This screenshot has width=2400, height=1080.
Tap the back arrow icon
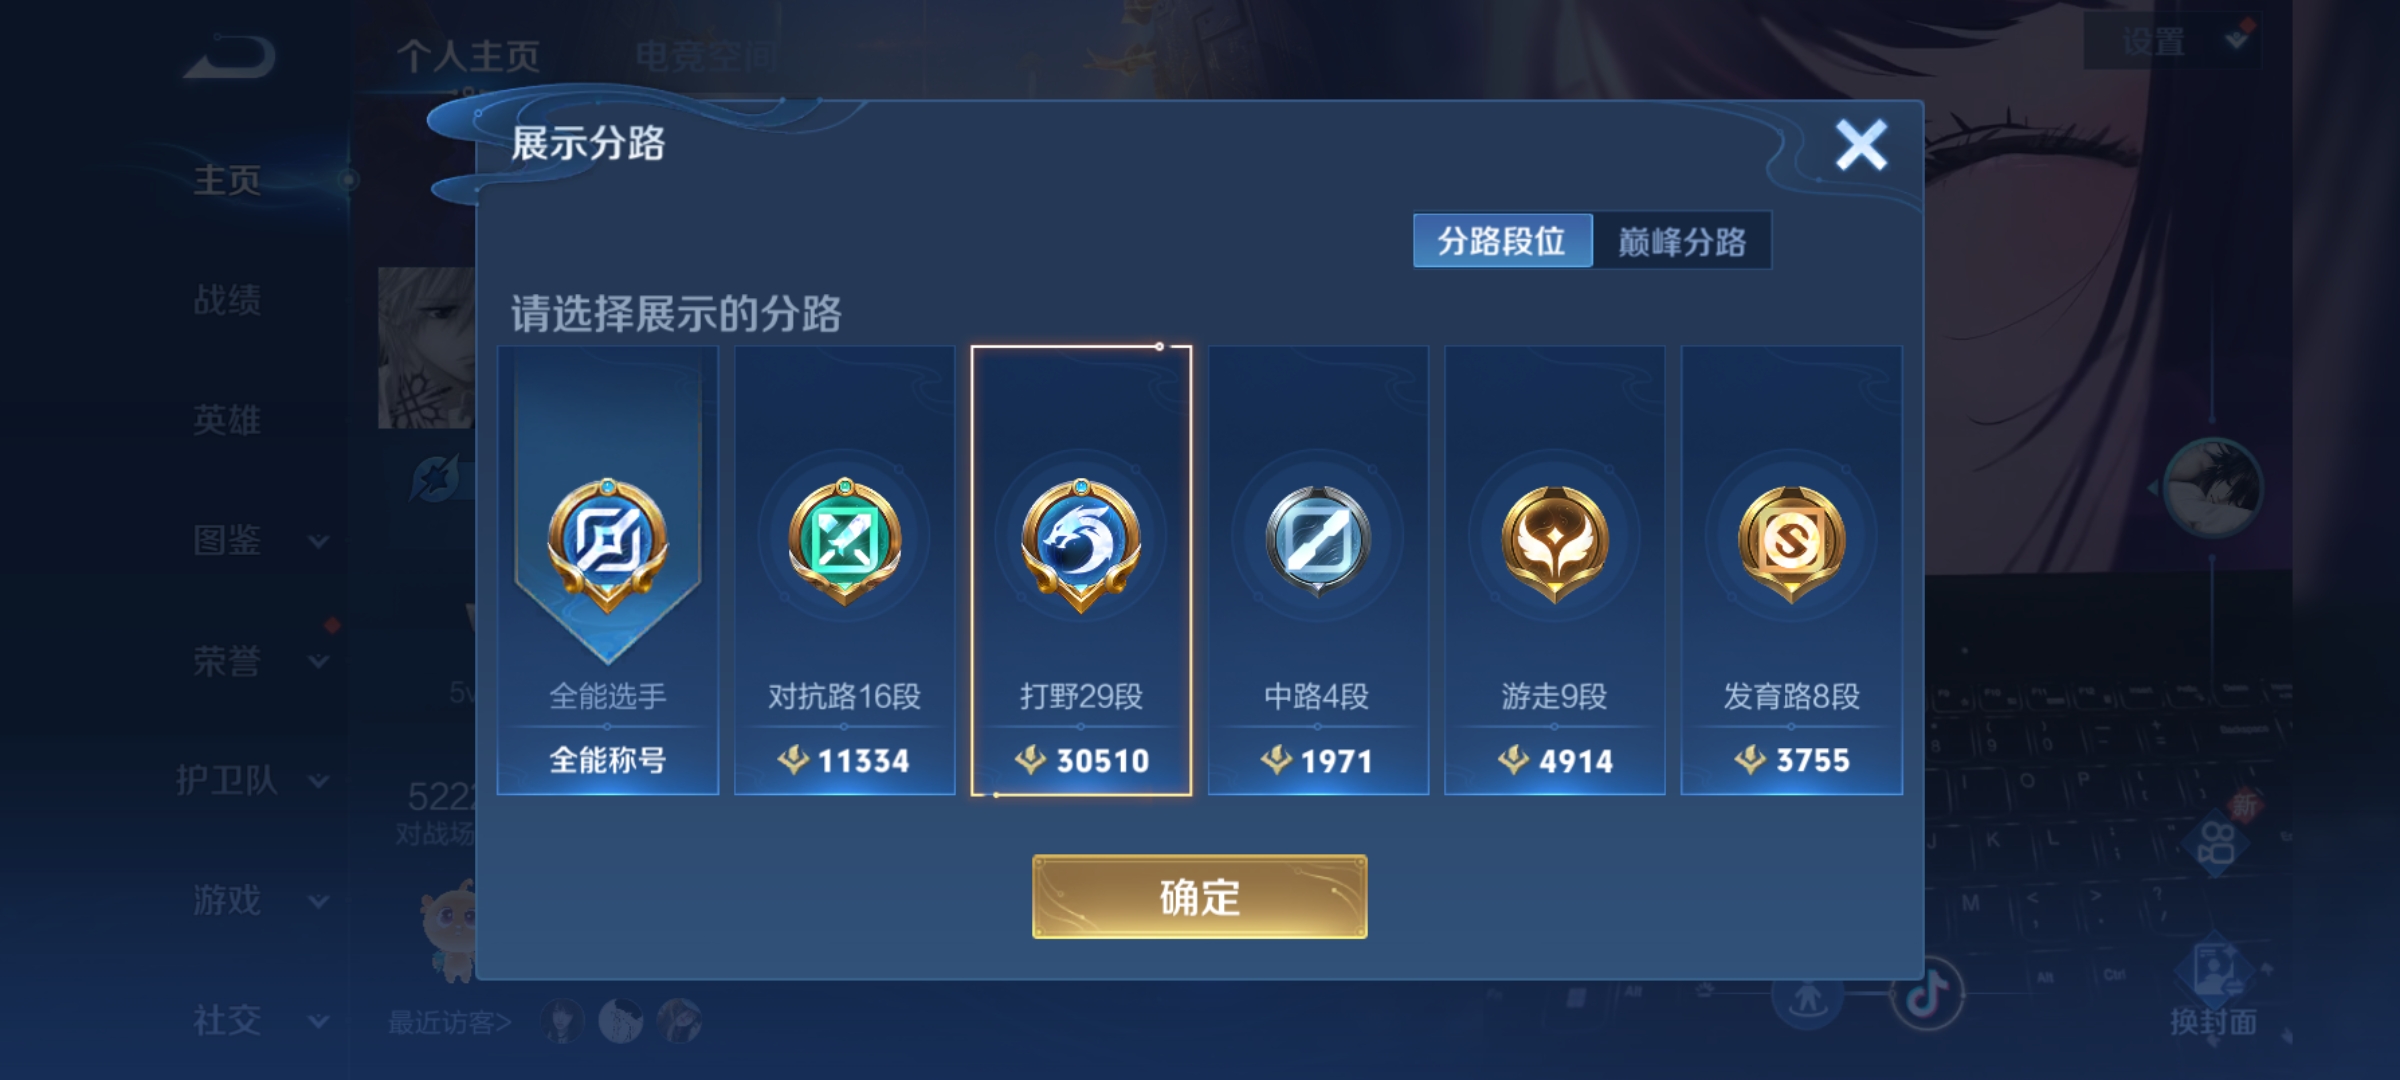click(230, 56)
